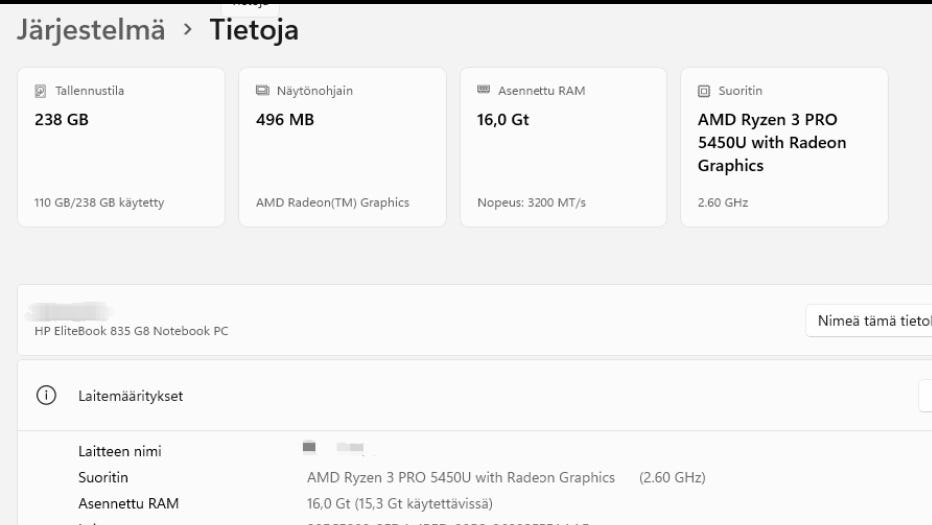Click the breadcrumb chevron arrow

[x=187, y=31]
